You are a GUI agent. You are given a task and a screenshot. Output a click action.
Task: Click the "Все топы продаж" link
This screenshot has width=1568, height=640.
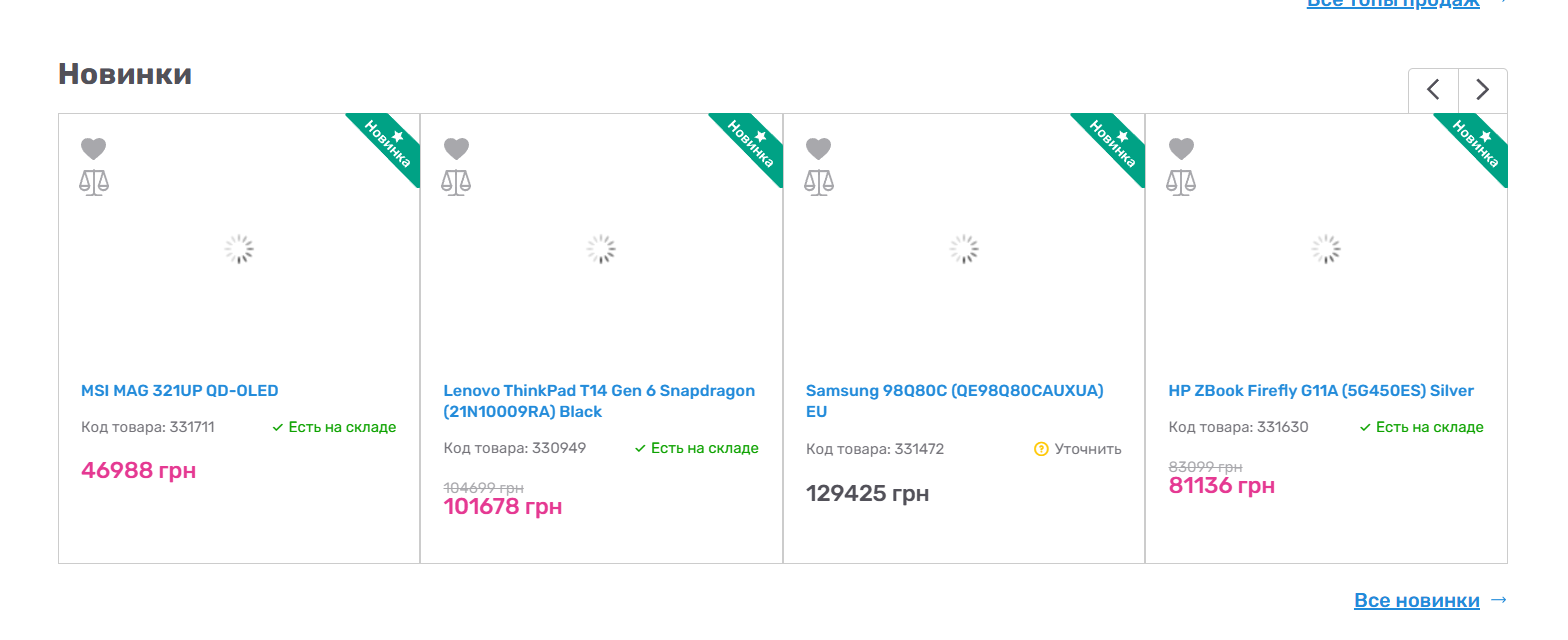[x=1393, y=4]
